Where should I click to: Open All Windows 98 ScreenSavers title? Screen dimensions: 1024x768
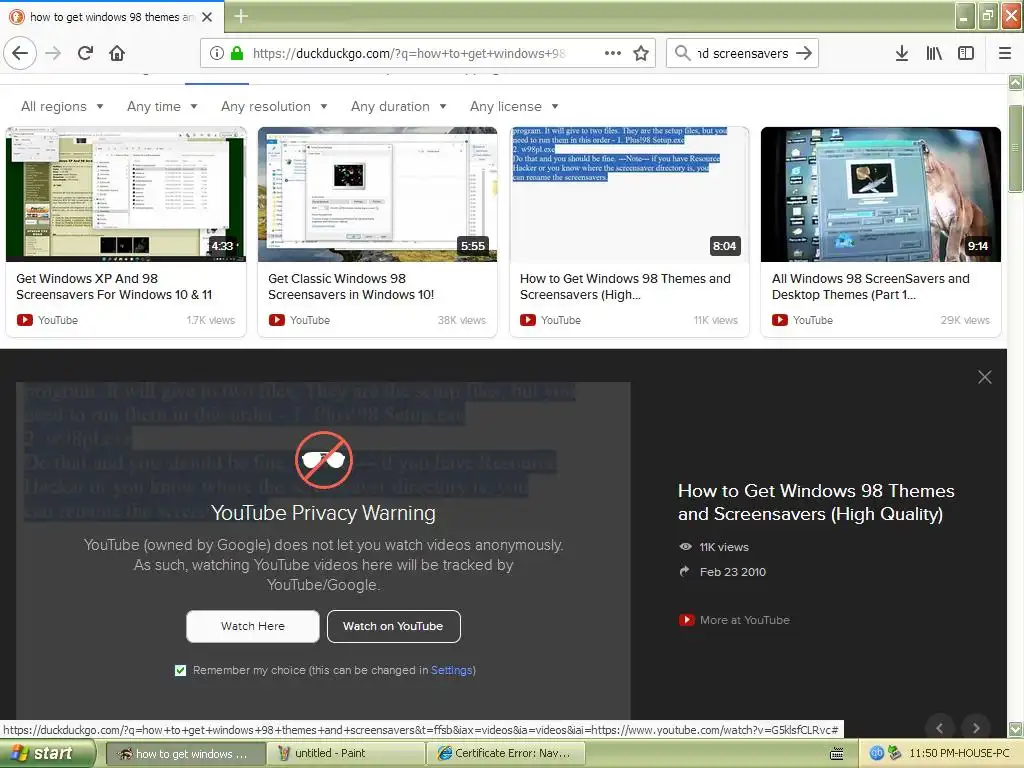pos(871,287)
